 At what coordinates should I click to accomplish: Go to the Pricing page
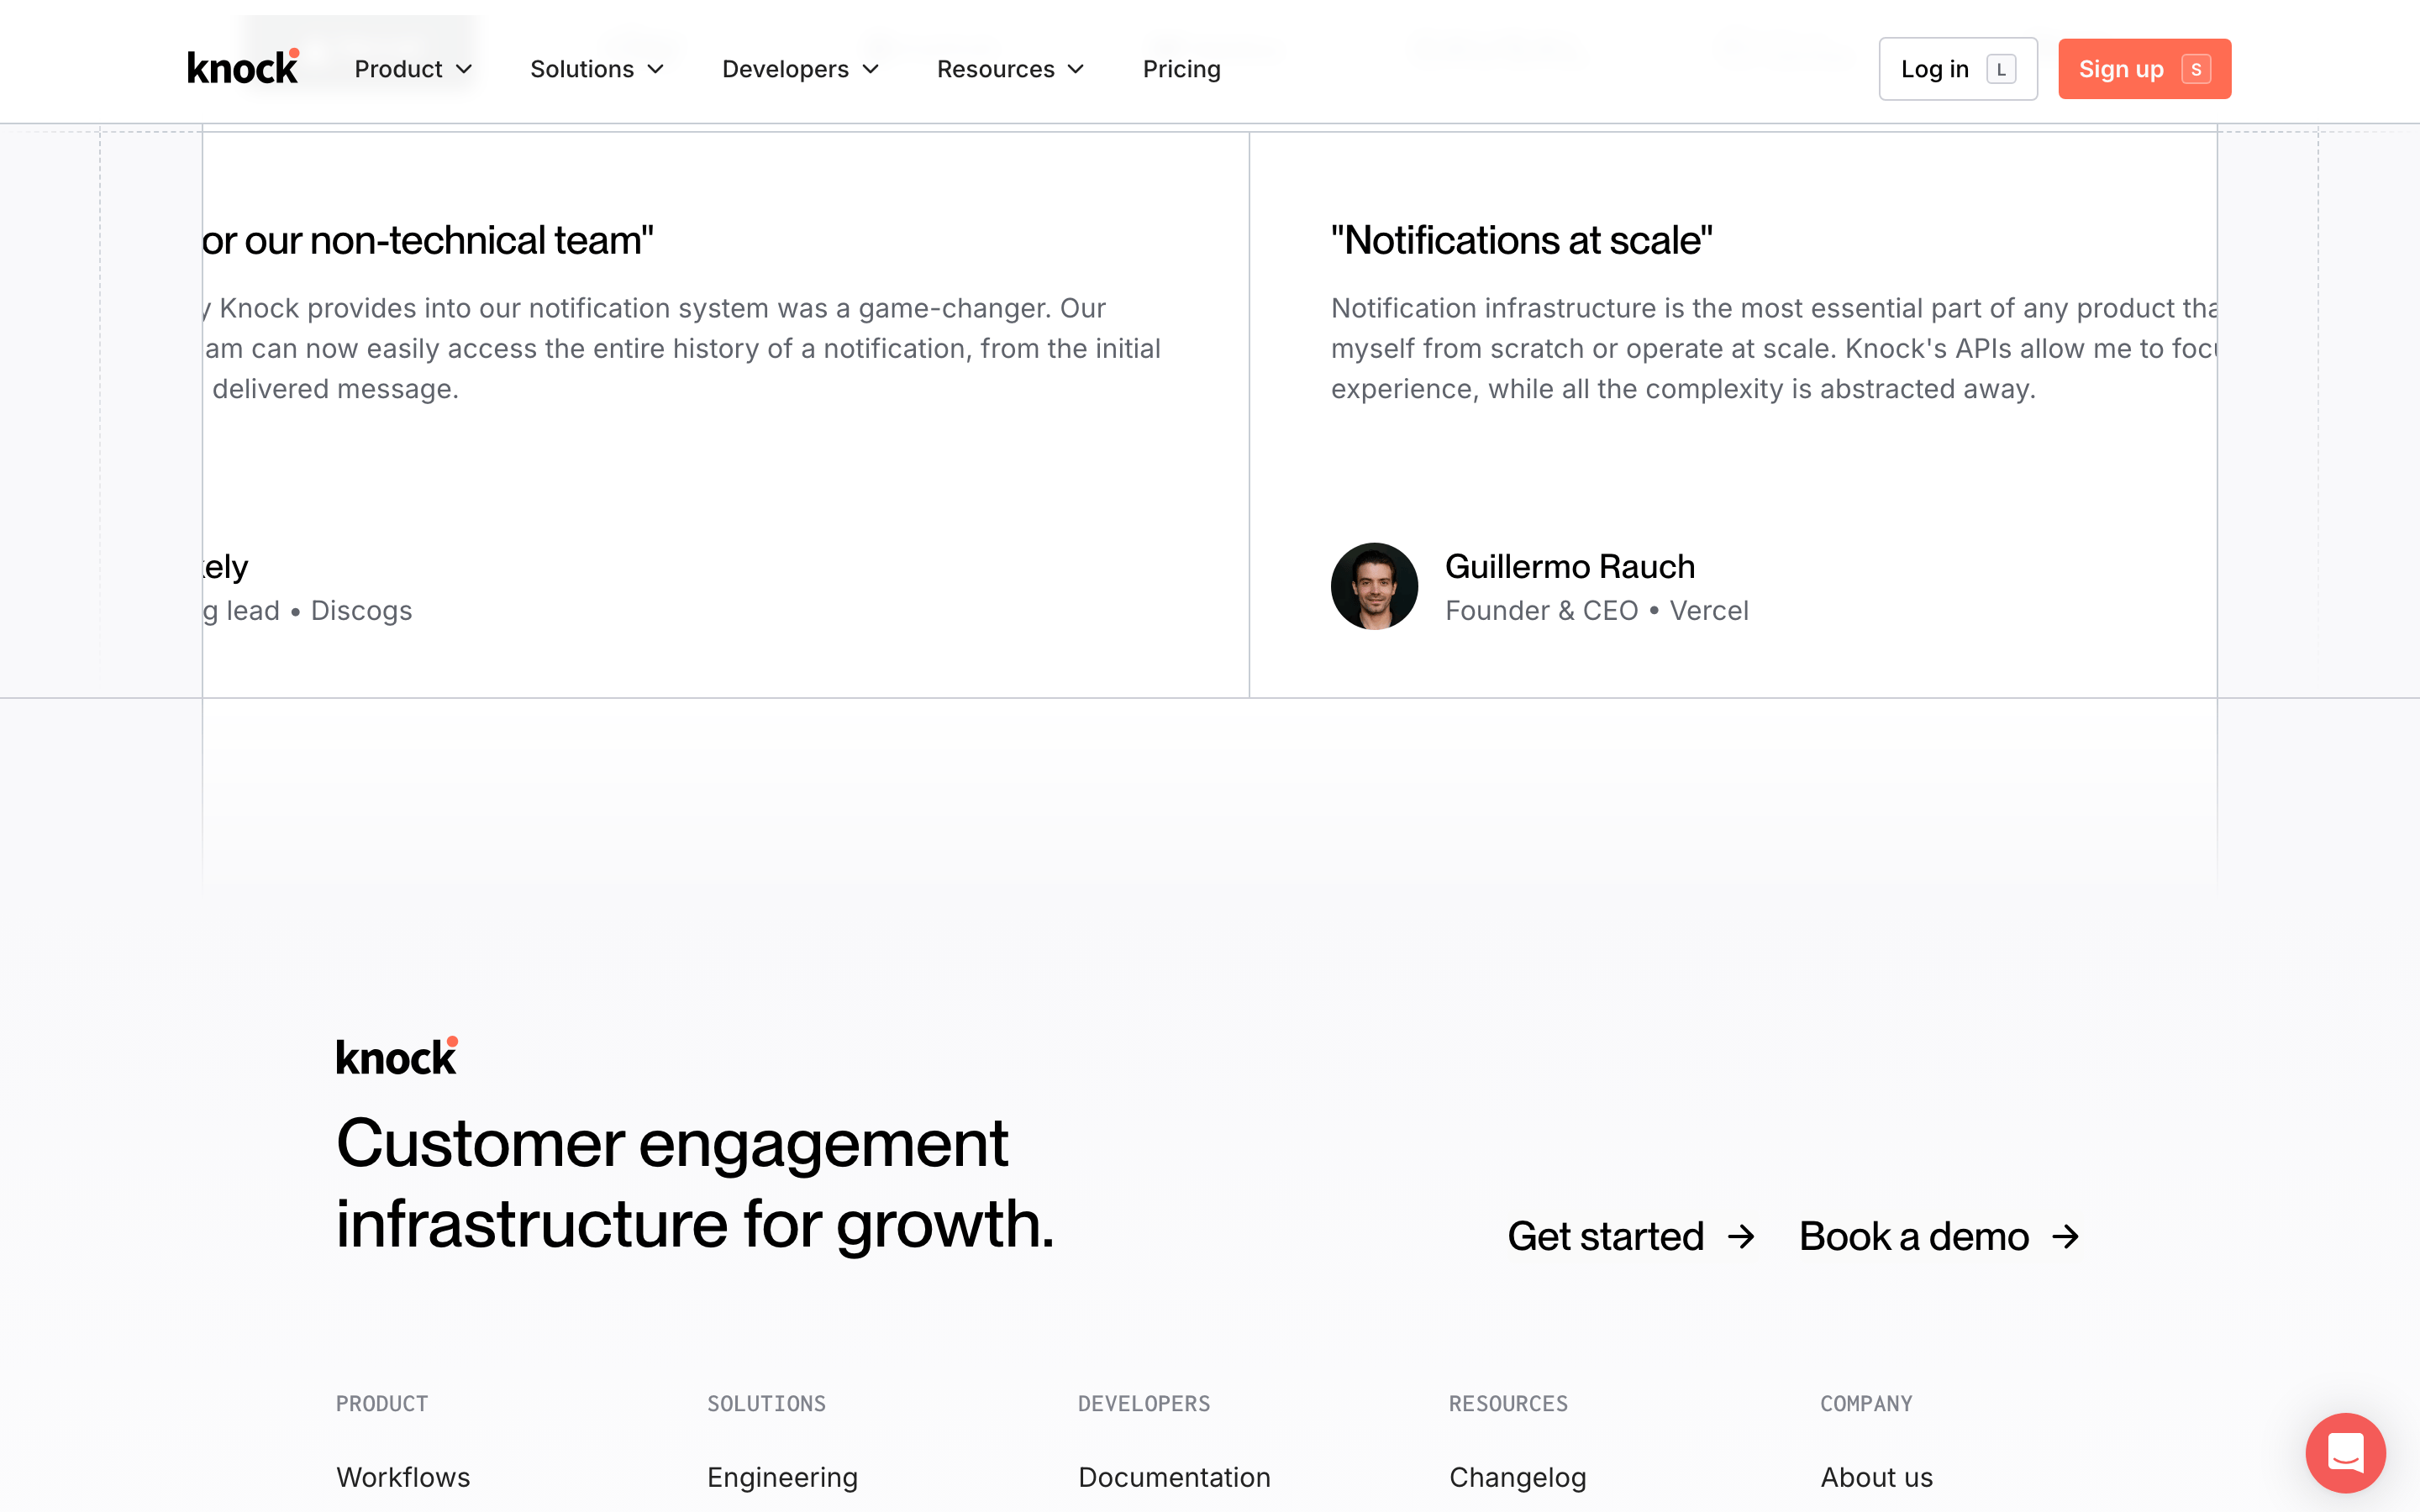tap(1182, 69)
